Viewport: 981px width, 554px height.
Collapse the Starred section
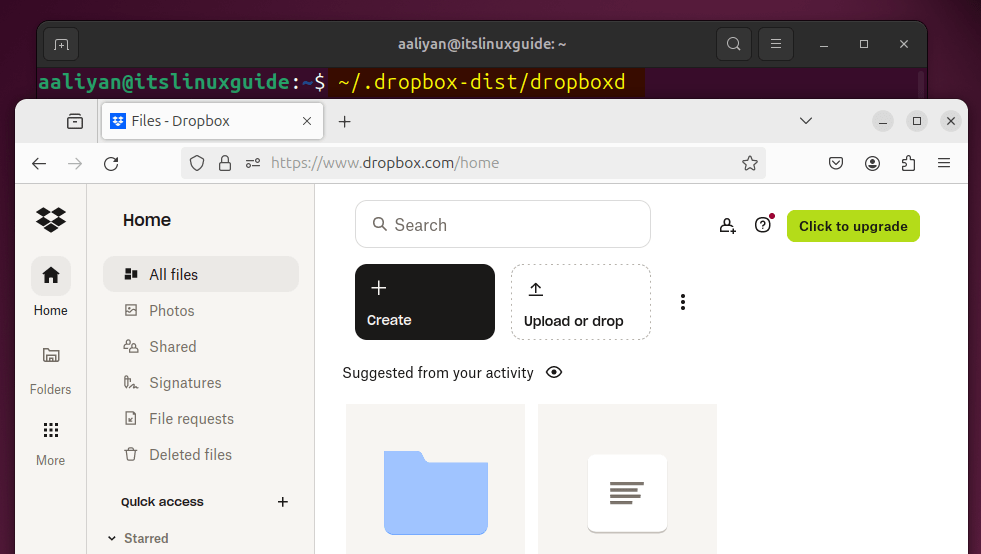(112, 538)
